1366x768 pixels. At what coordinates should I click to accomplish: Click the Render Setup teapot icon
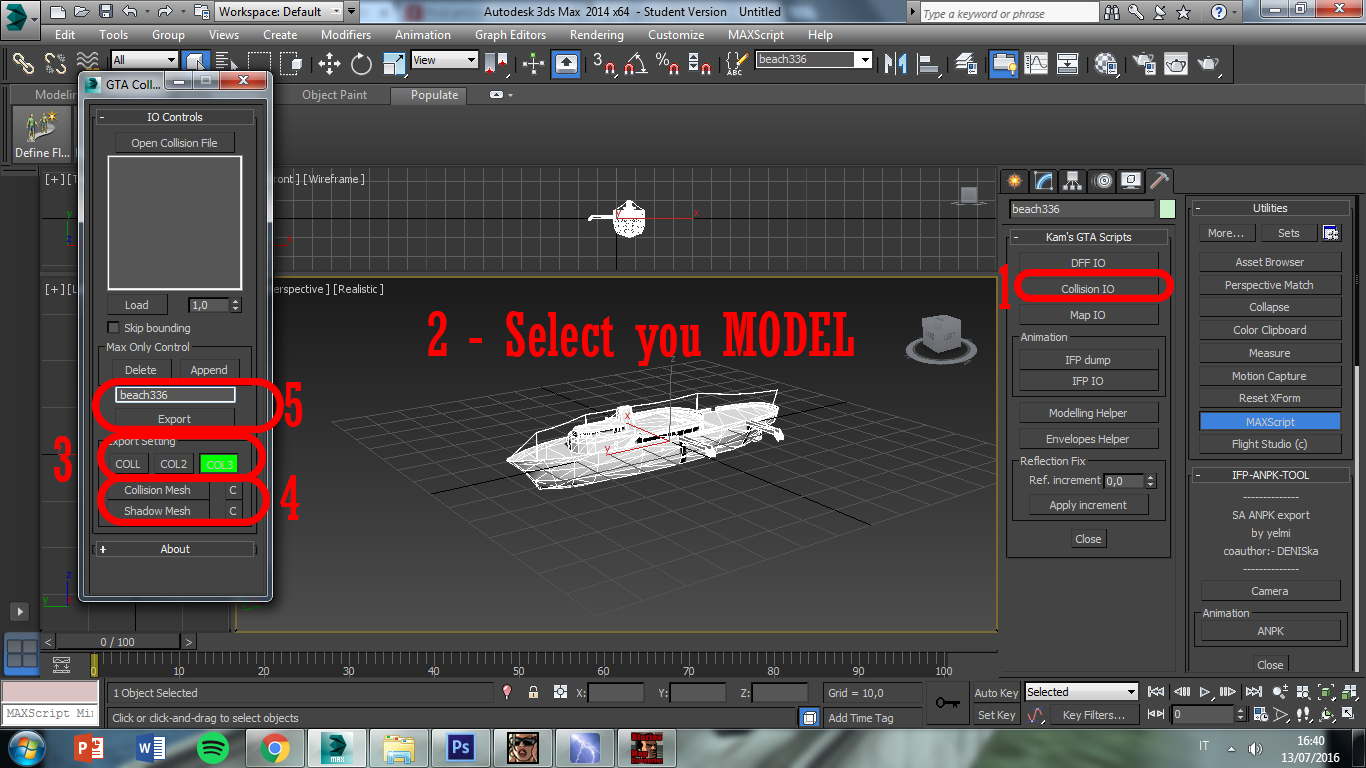point(1142,63)
